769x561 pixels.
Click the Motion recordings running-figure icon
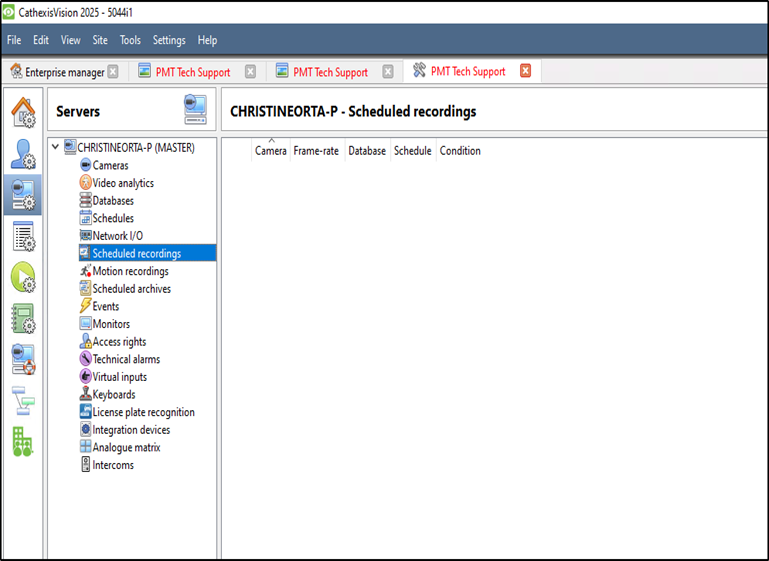(x=85, y=271)
